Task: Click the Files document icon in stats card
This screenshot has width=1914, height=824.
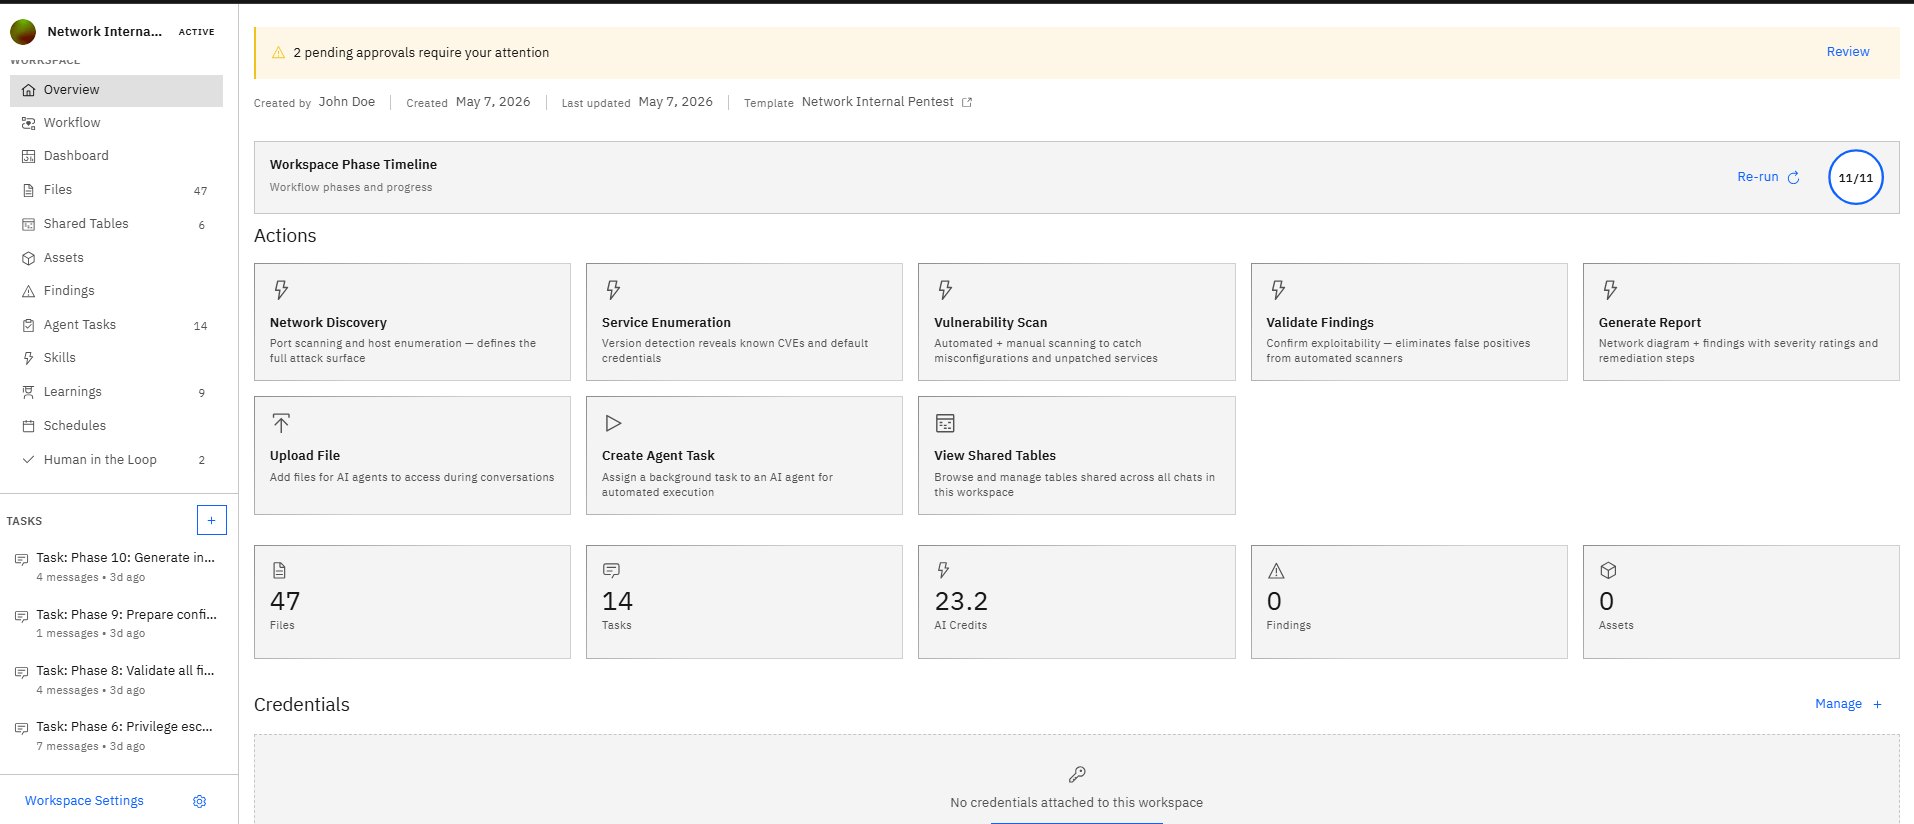Action: point(279,570)
